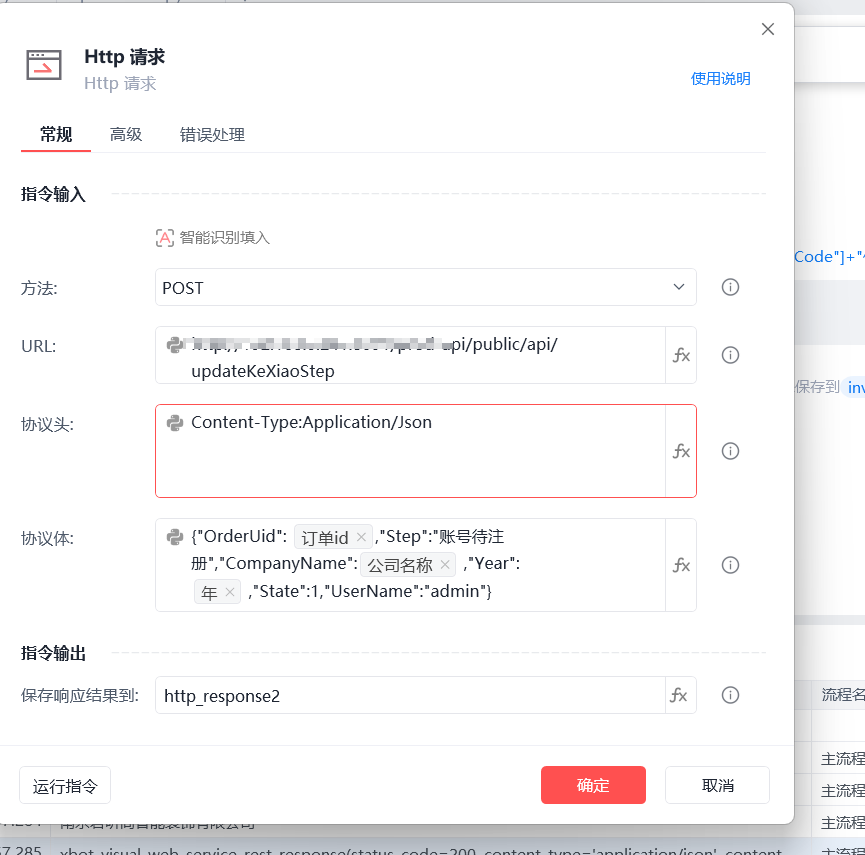The image size is (865, 855).
Task: Switch to the 高级 tab
Action: pyautogui.click(x=126, y=135)
